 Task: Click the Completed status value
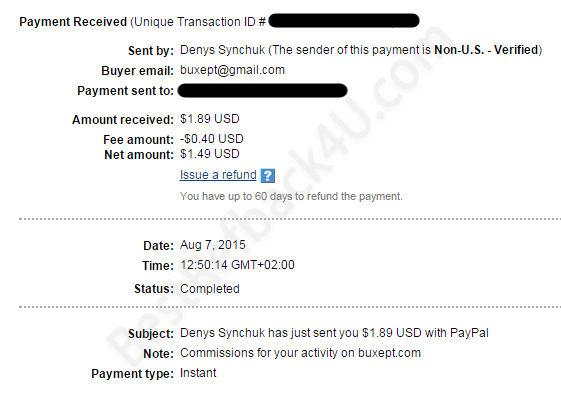210,289
